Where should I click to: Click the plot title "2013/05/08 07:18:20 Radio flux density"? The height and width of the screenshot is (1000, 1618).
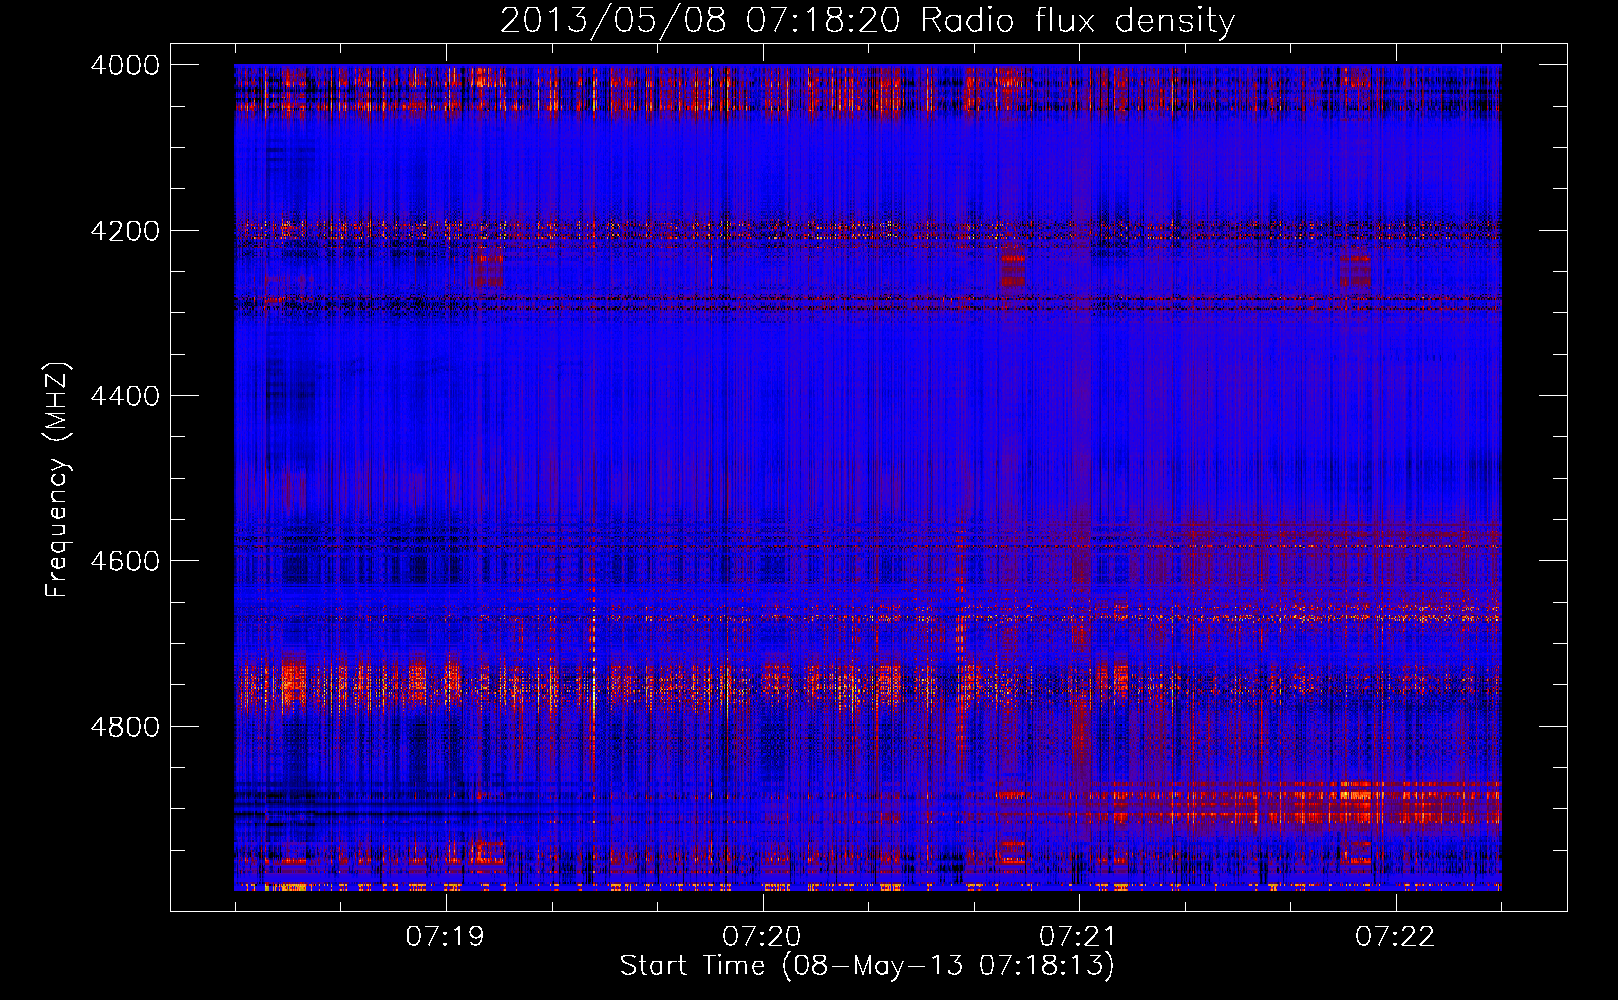(x=867, y=20)
